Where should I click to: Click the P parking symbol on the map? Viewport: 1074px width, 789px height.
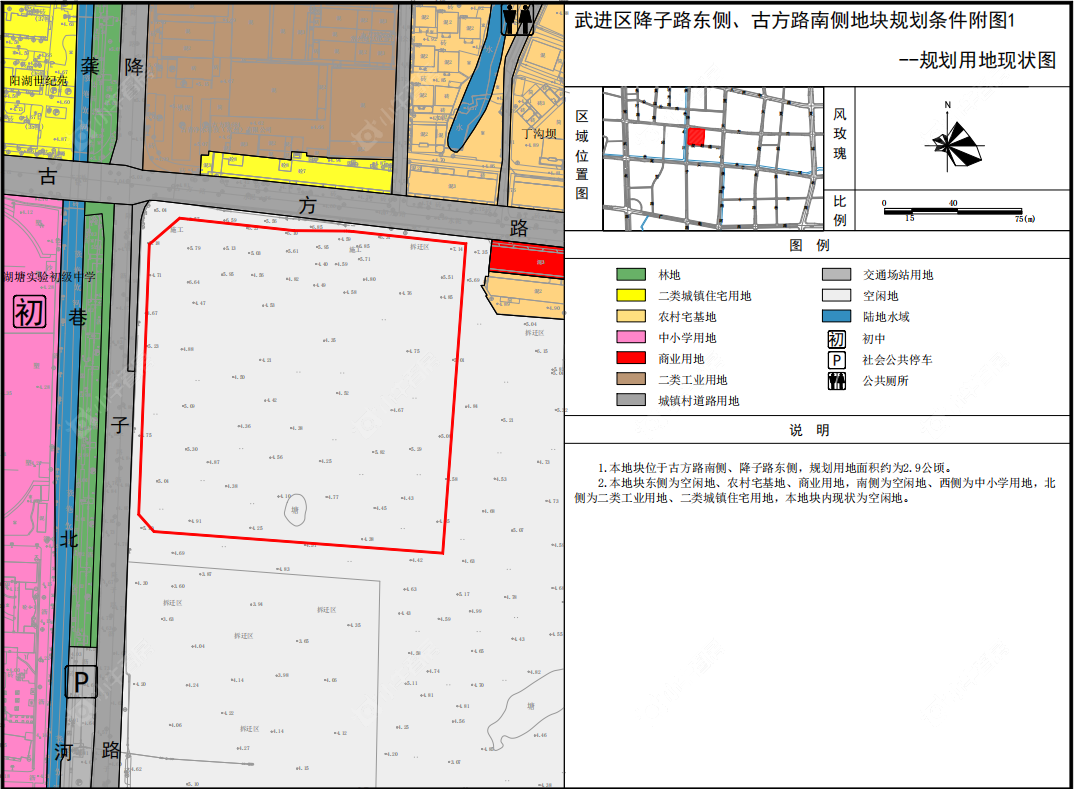tap(82, 683)
